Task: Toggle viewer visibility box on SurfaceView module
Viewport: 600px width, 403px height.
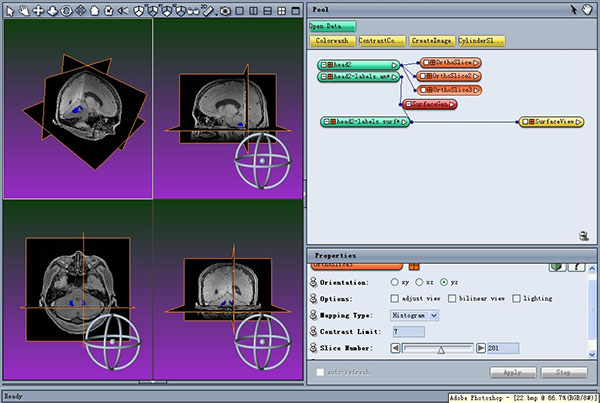Action: [x=526, y=122]
